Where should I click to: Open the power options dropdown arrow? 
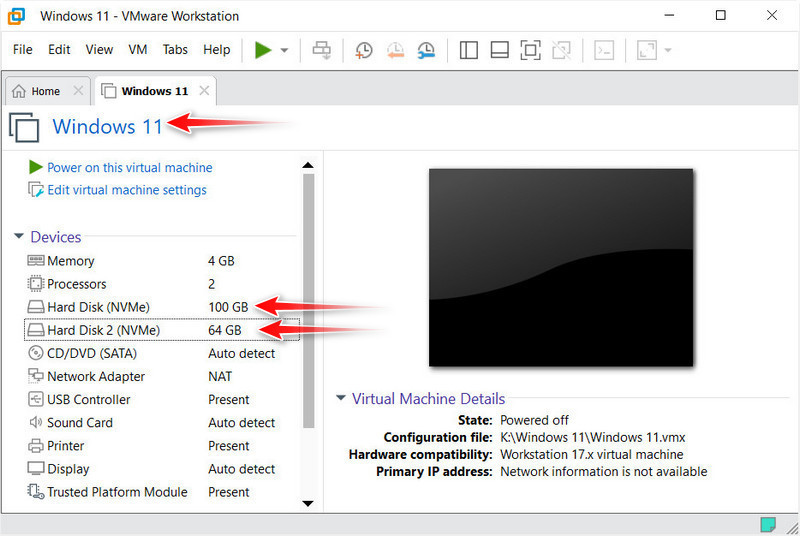(285, 50)
